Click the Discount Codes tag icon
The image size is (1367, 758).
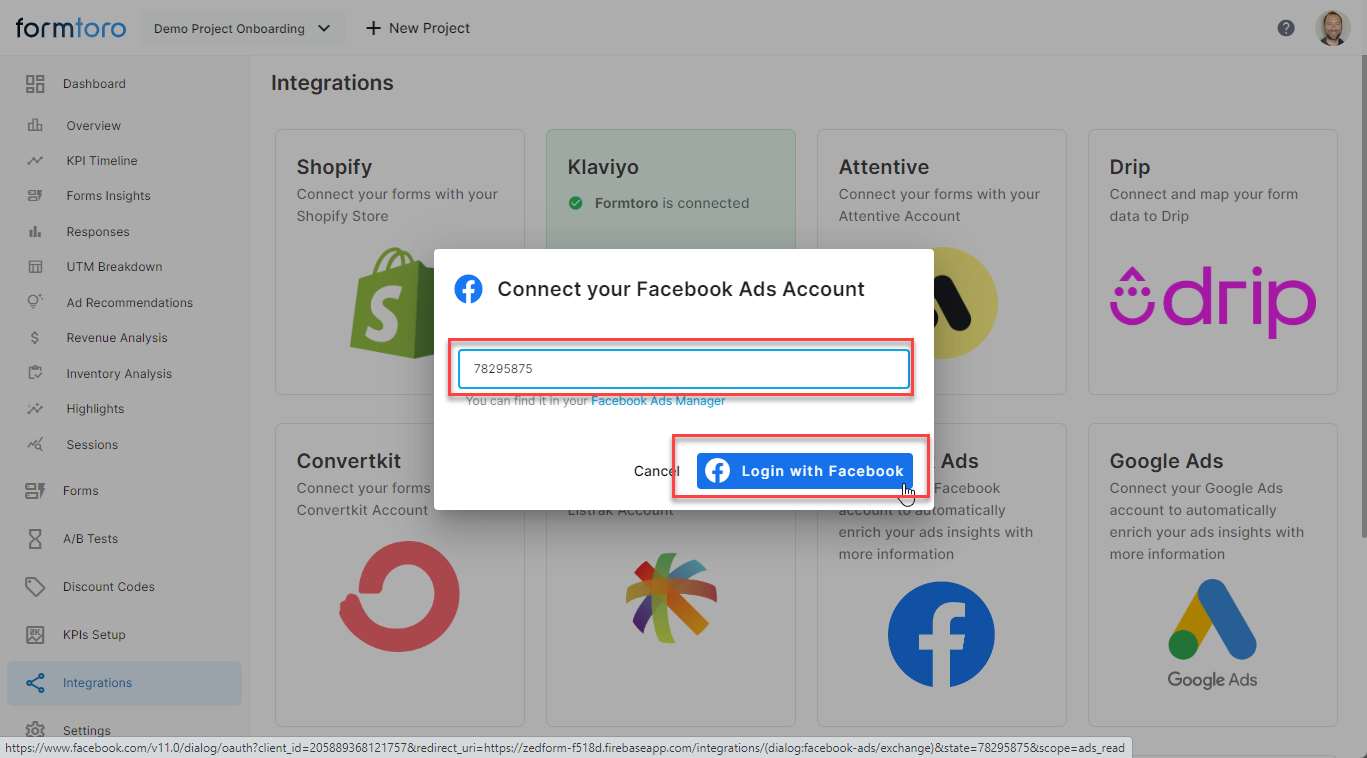click(35, 587)
